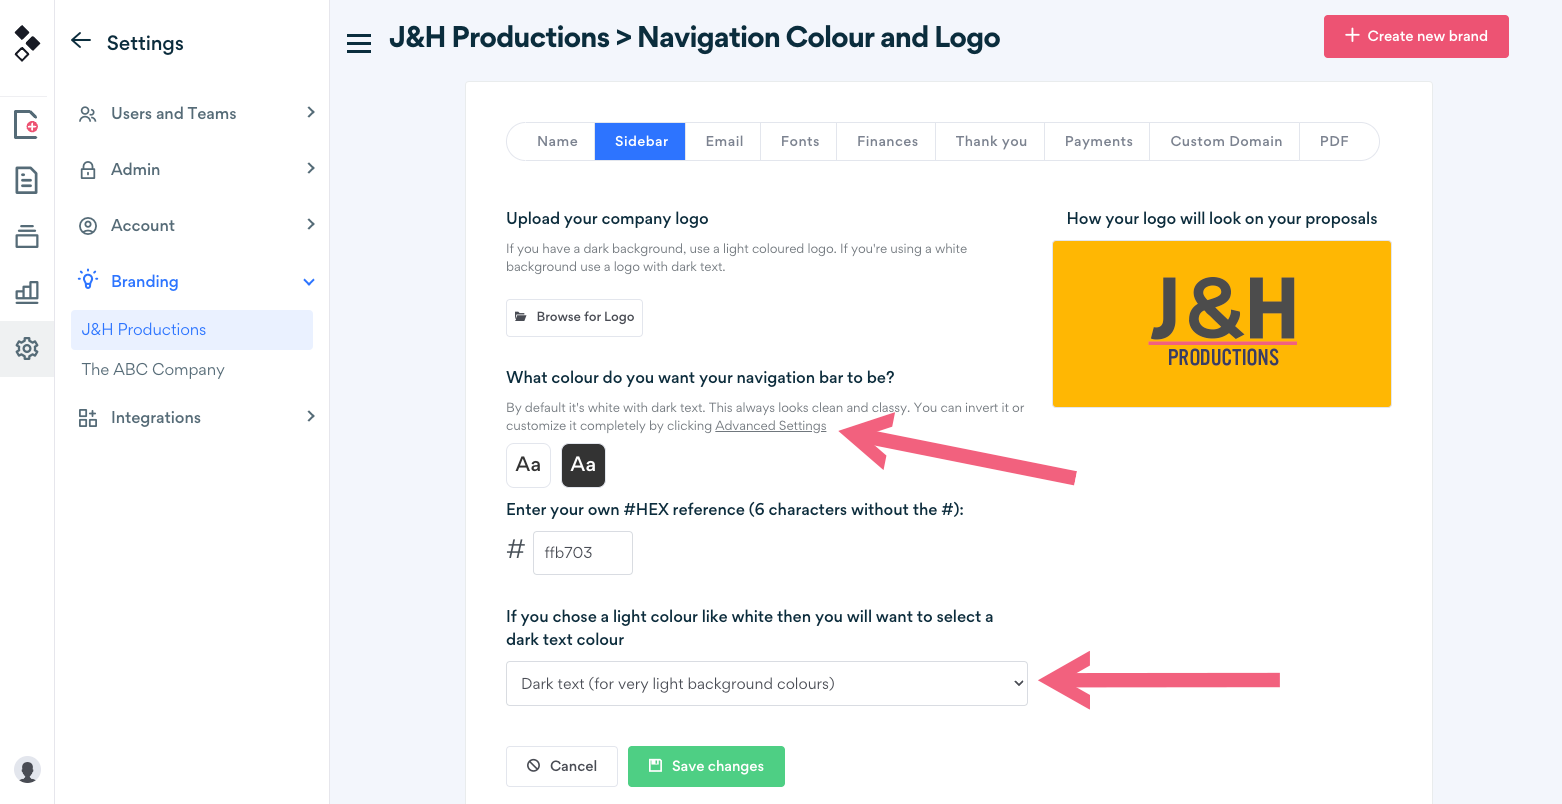Go back using the arrow next to Settings

tap(81, 40)
